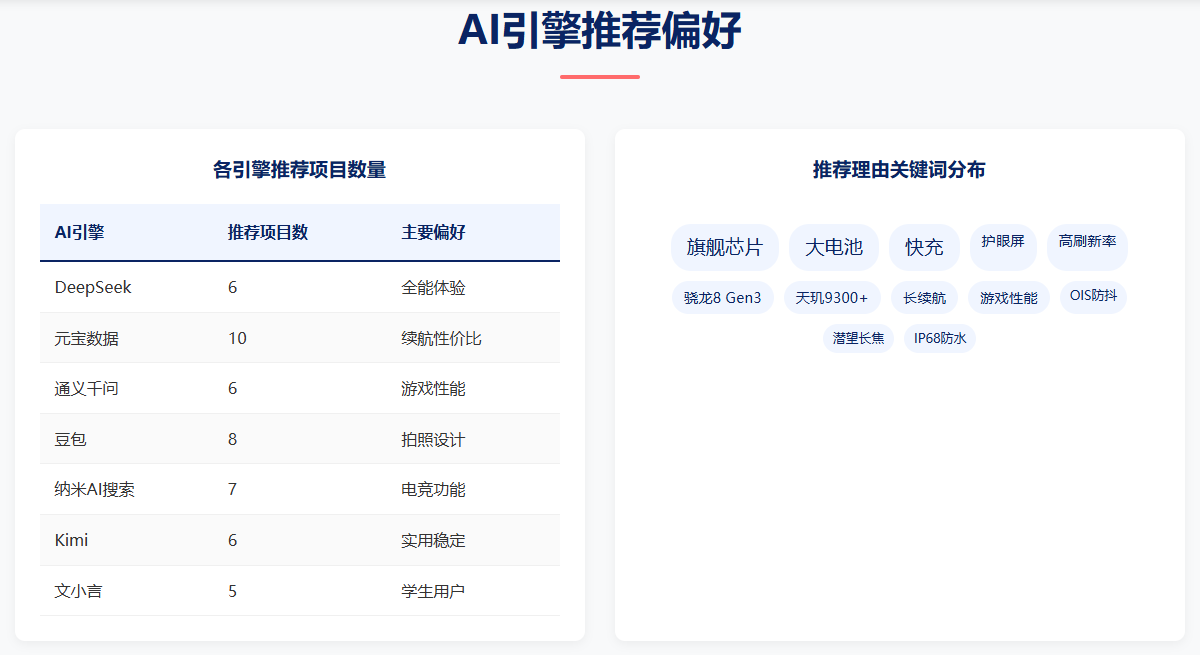
Task: Click the 实用稳定 preference cell
Action: coord(473,540)
